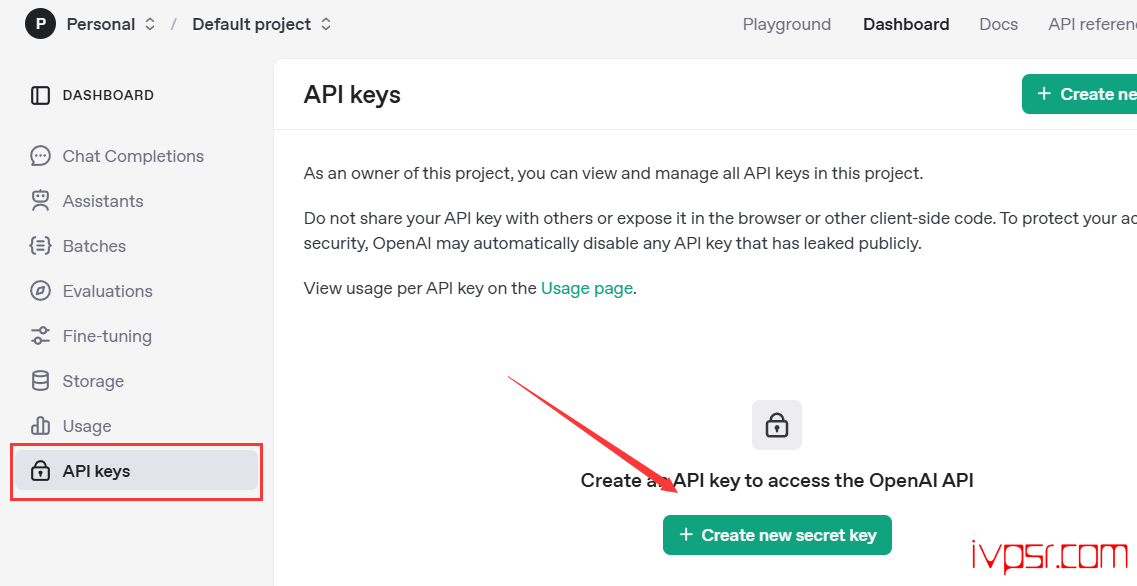Expand the Personal organization switcher
The width and height of the screenshot is (1137, 586).
tap(111, 24)
